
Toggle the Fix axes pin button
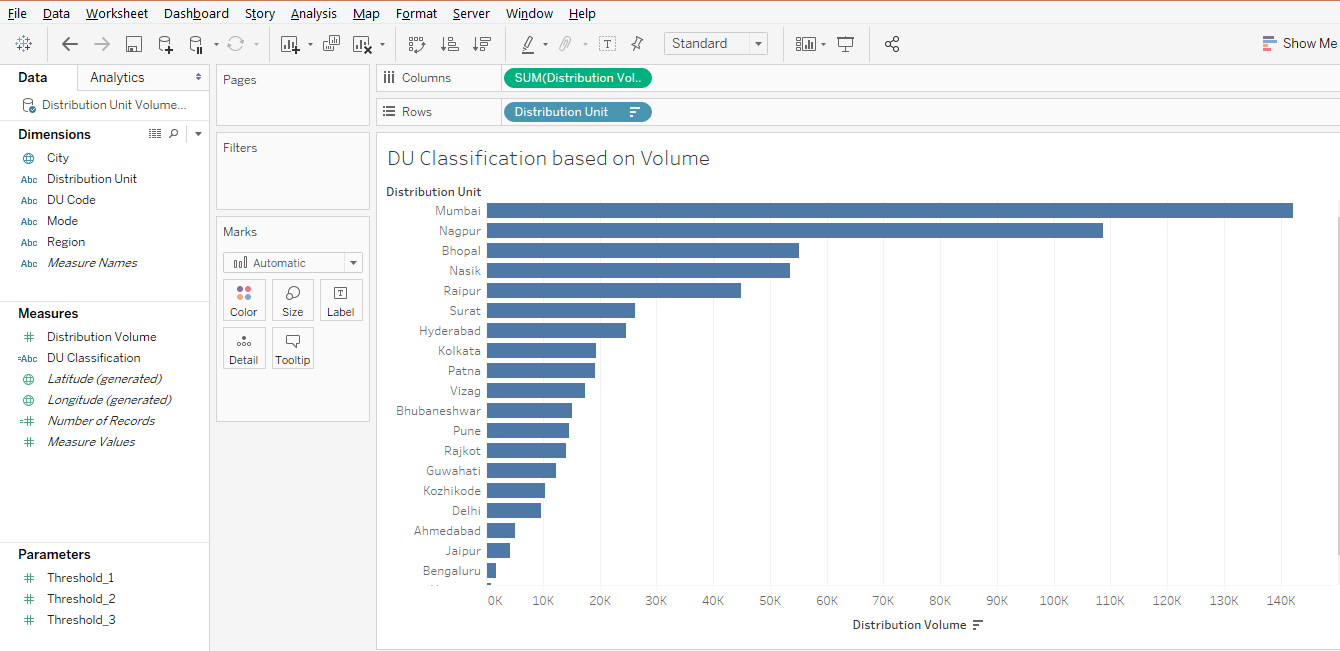click(x=637, y=44)
